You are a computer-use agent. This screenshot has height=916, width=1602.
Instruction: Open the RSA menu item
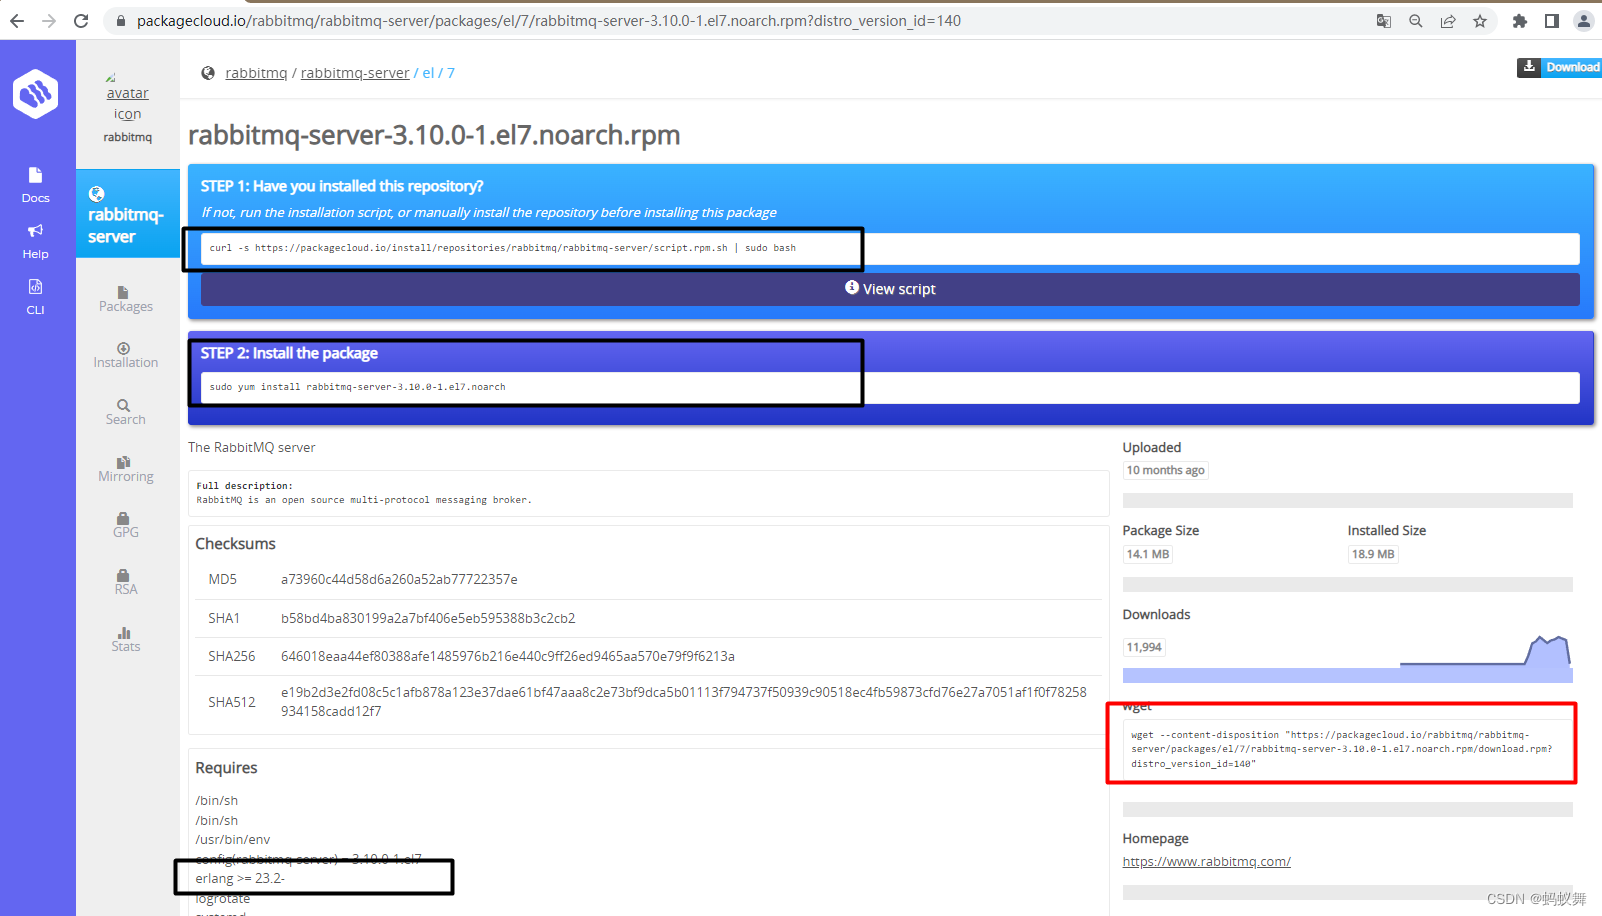coord(126,582)
